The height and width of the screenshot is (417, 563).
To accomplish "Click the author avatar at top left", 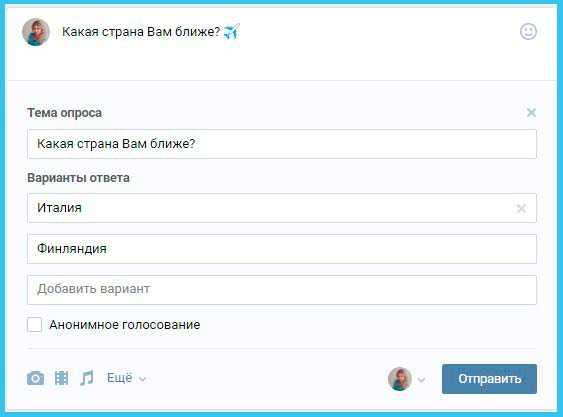I will tap(36, 32).
